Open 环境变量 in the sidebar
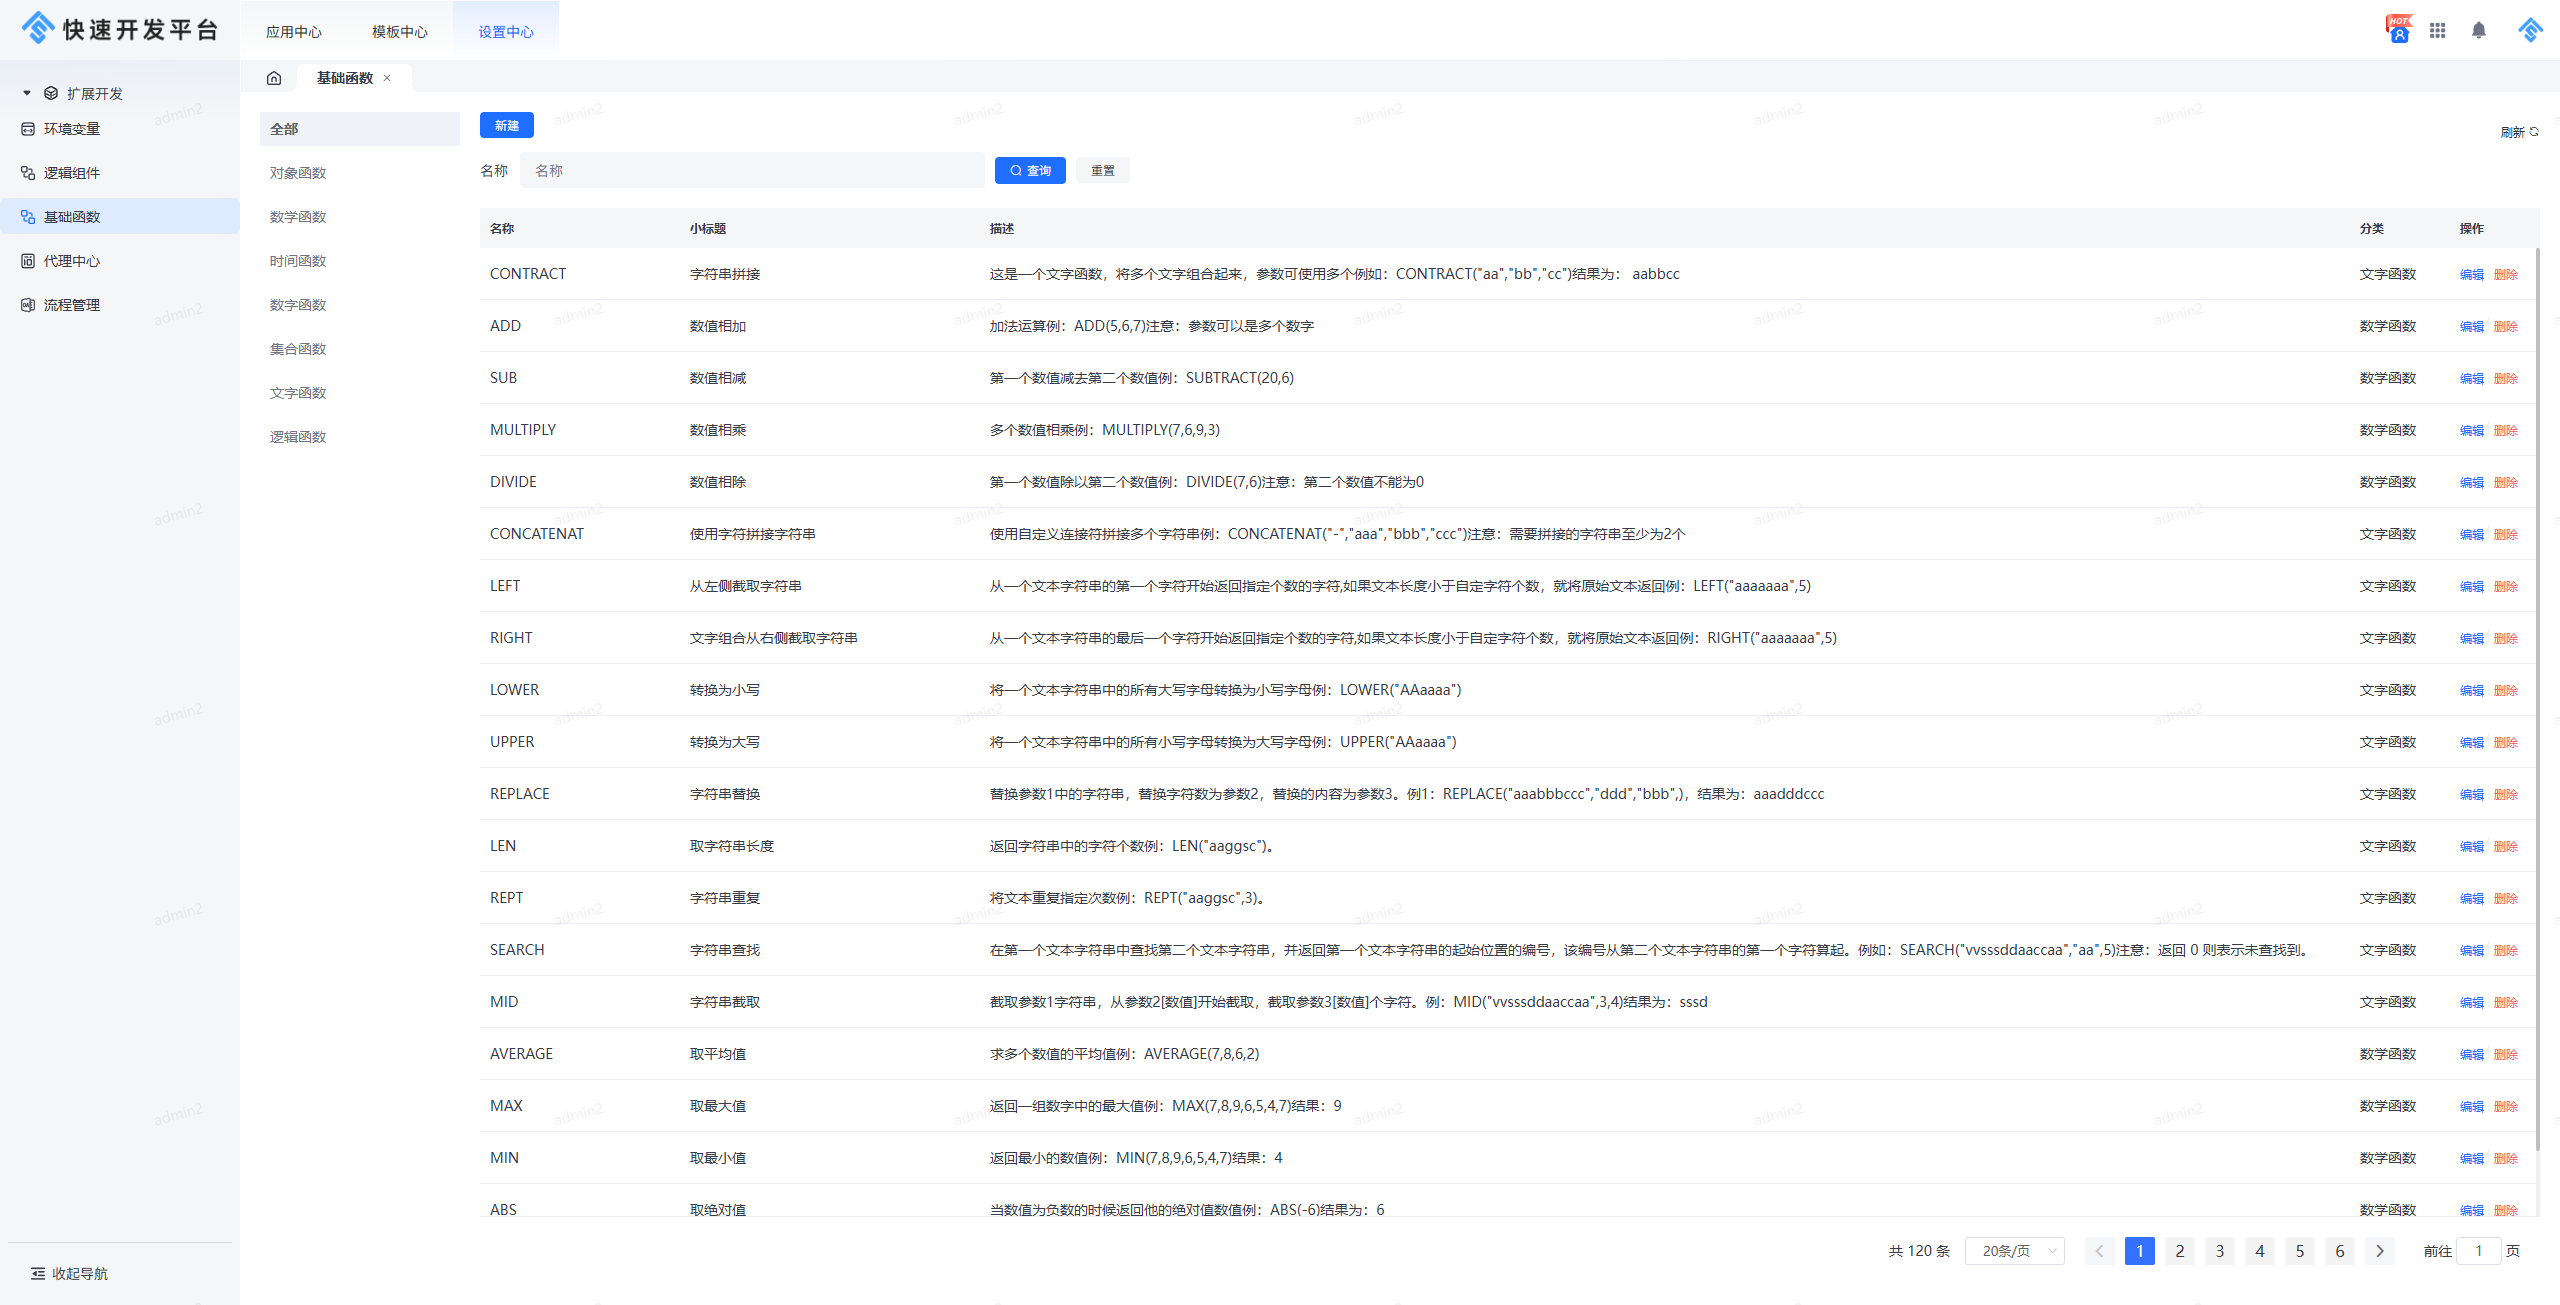2560x1305 pixels. (72, 129)
